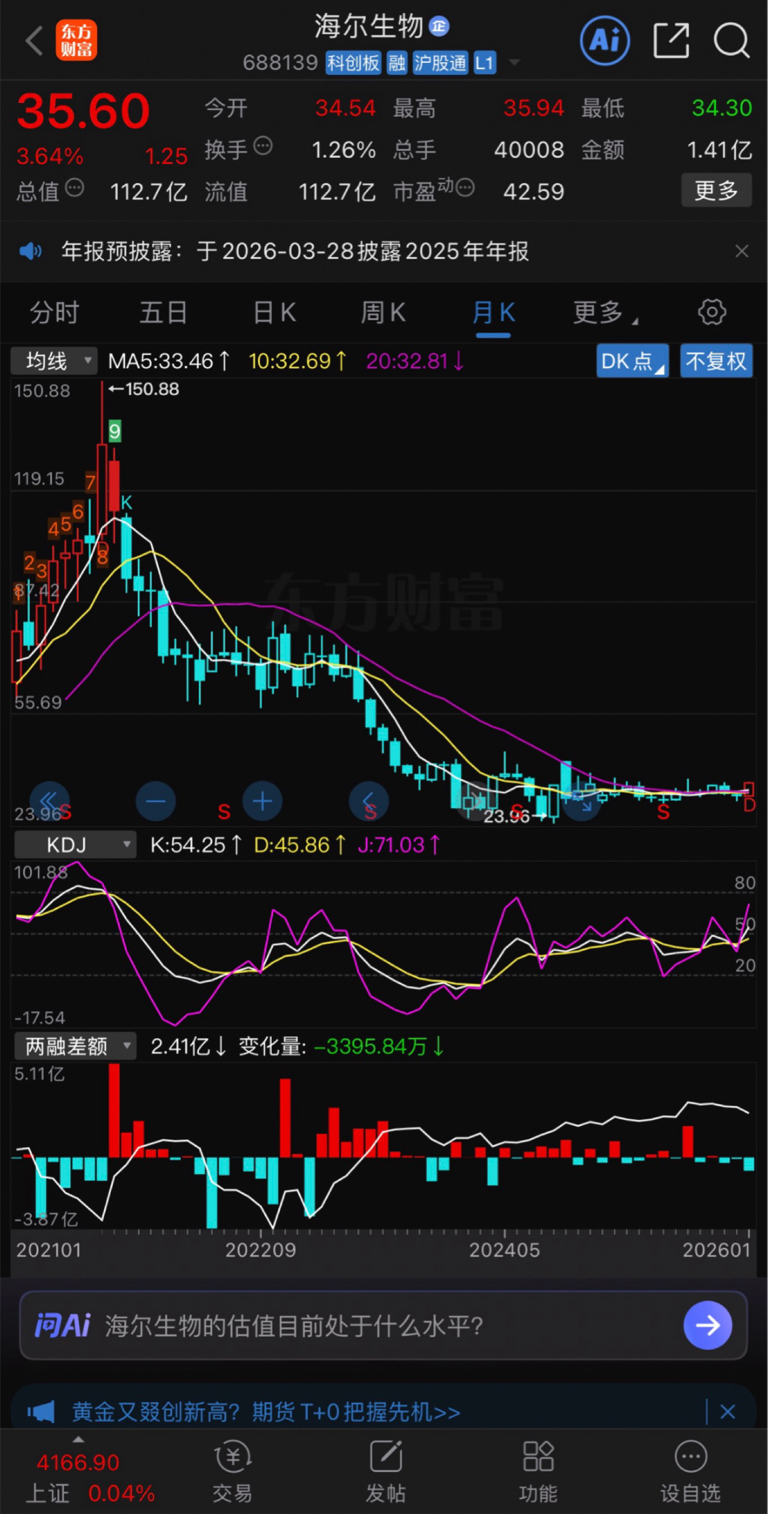Tap the 融 margin tag
Viewport: 768px width, 1514px height.
click(397, 63)
